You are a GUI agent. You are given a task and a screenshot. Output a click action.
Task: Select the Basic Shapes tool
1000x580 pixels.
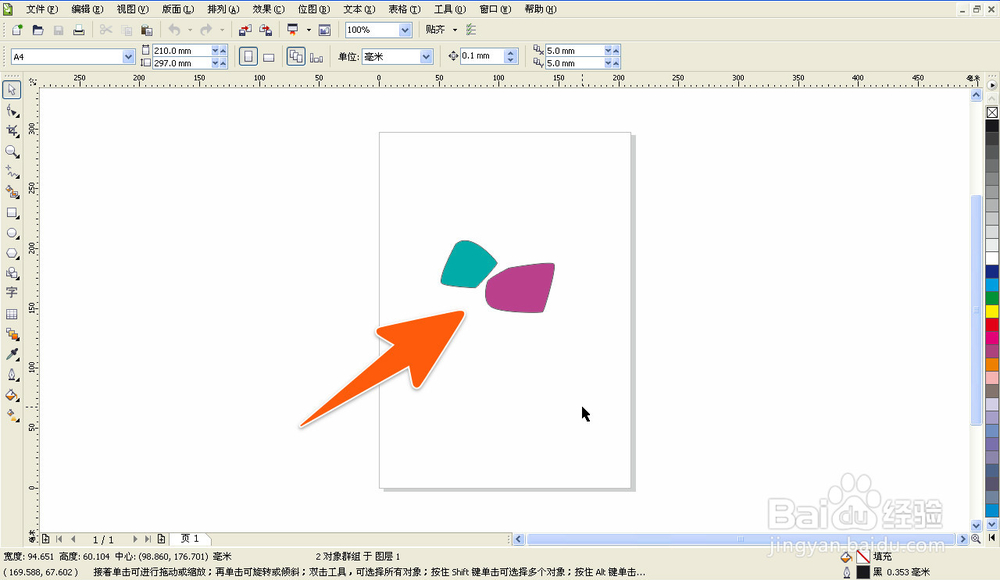click(x=11, y=273)
